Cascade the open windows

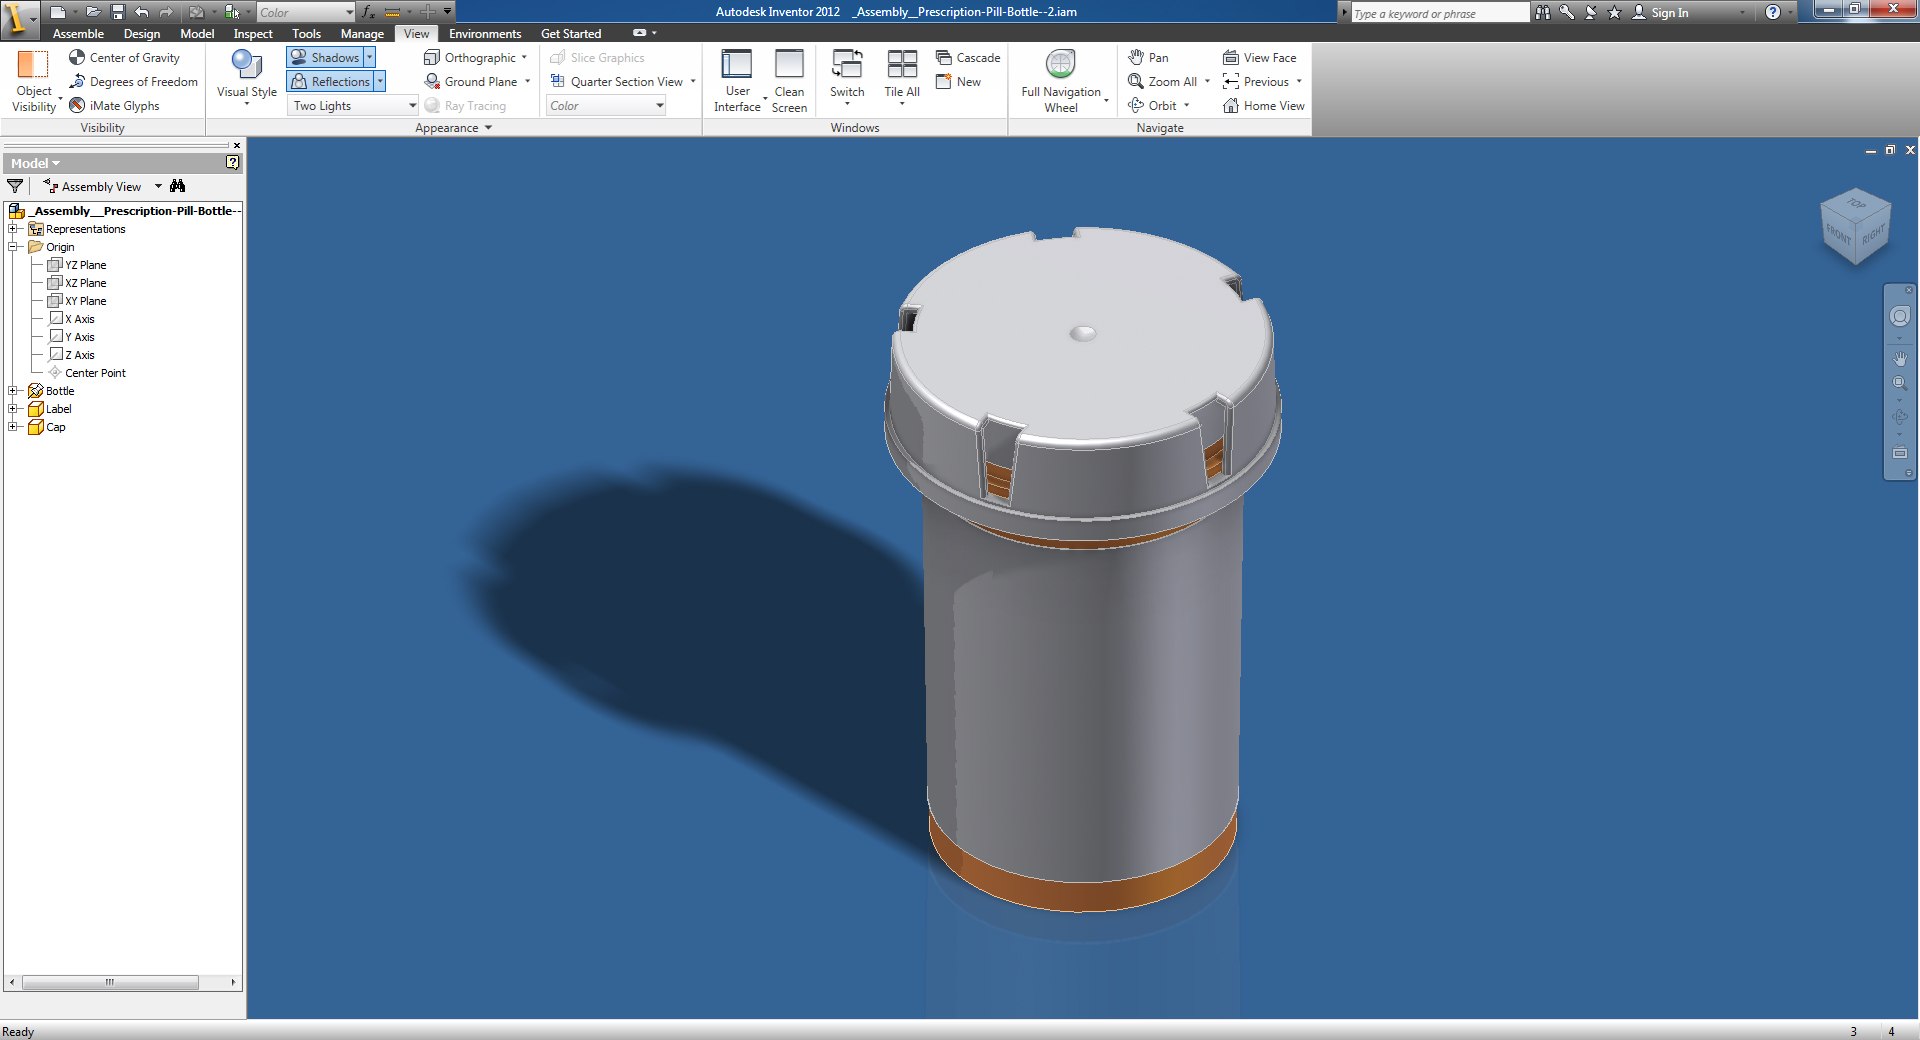968,58
